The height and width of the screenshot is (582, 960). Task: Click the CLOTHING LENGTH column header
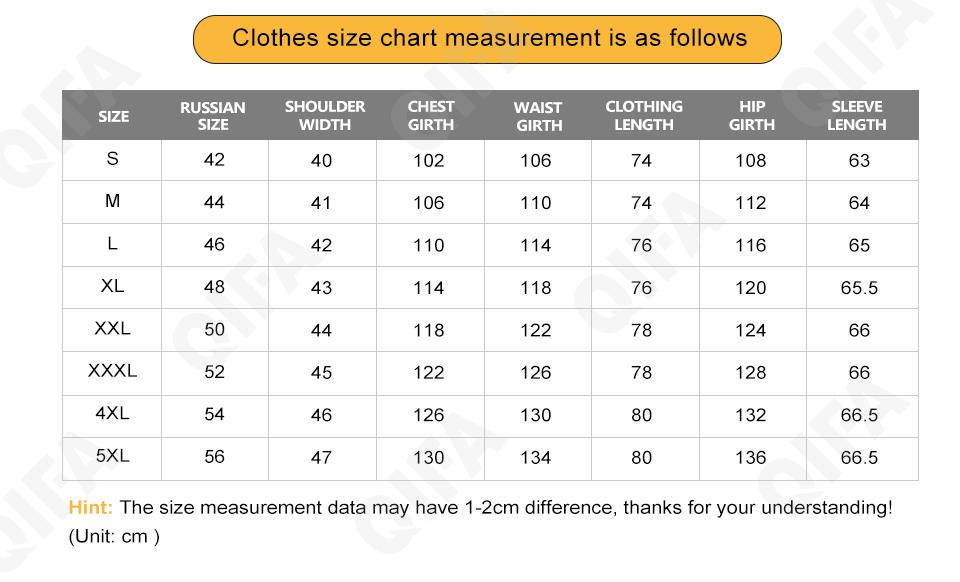tap(644, 116)
